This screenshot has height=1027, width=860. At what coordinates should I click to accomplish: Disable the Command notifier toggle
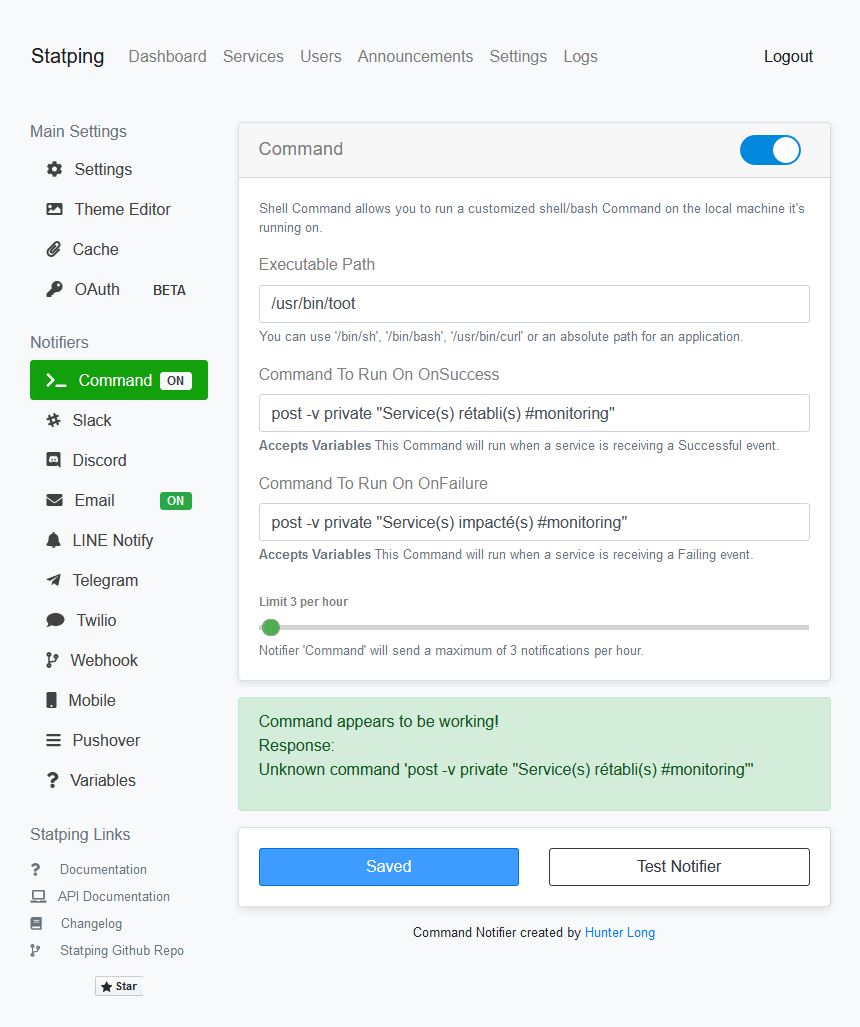[x=770, y=149]
